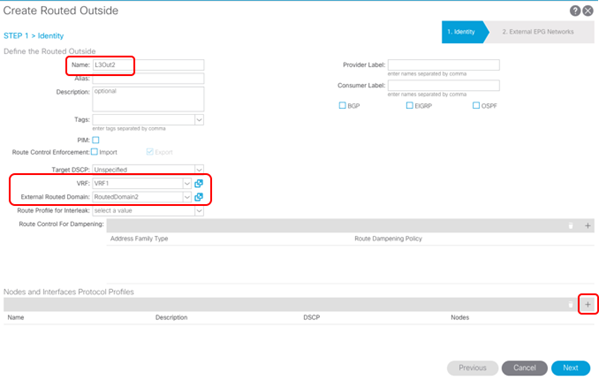This screenshot has height=380, width=599.
Task: Click the Name input field
Action: pyautogui.click(x=148, y=65)
